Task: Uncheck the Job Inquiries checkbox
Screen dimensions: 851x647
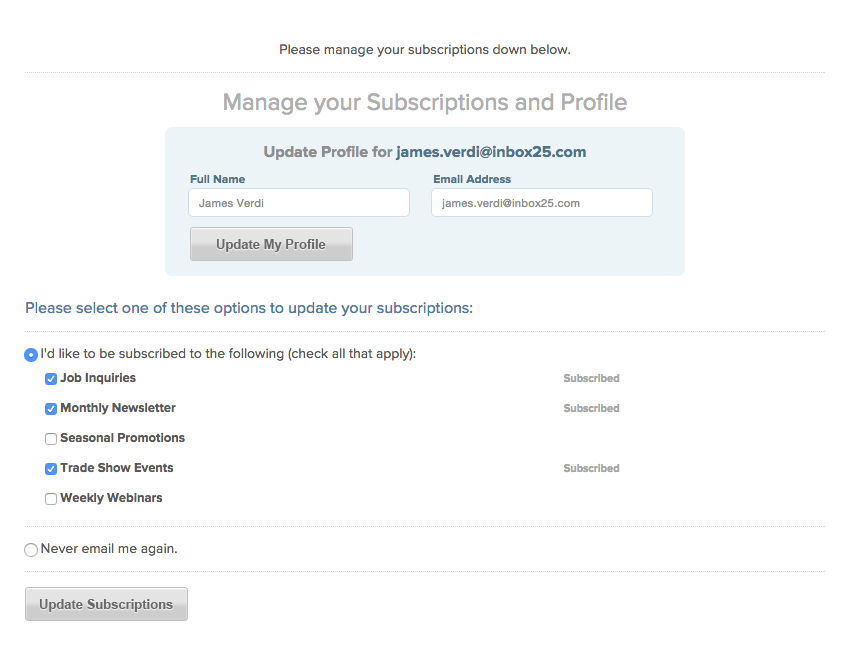Action: [50, 379]
